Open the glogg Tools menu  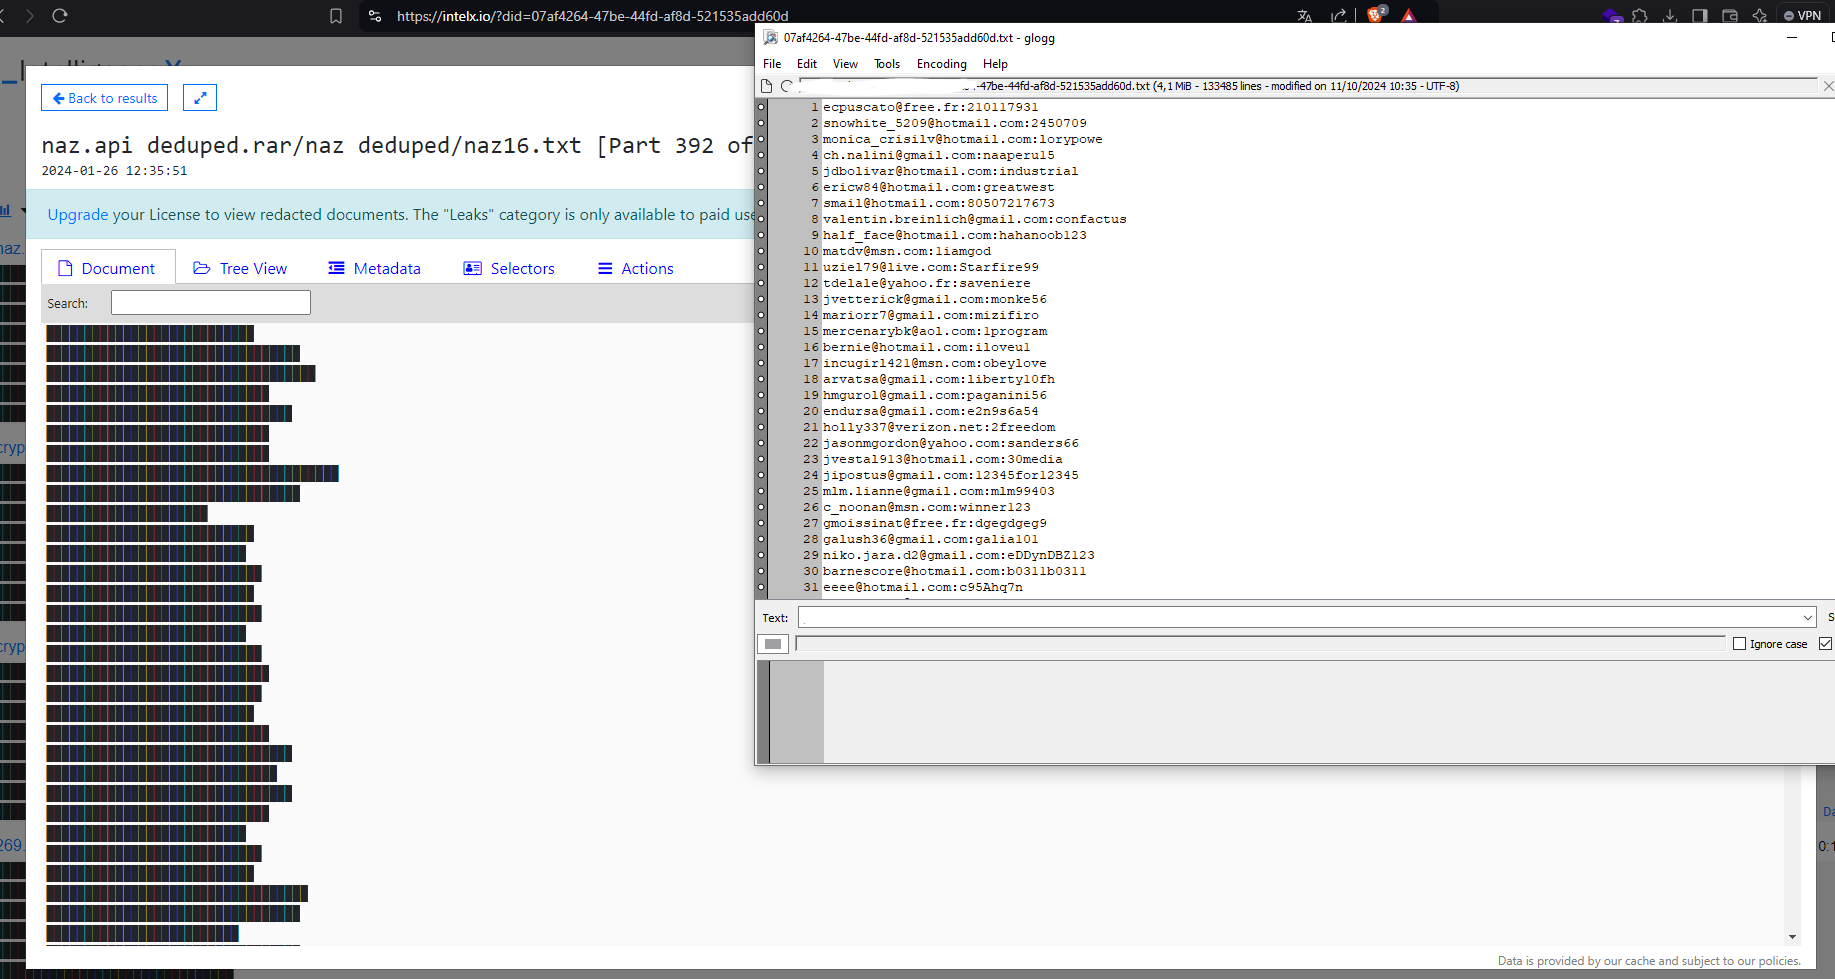[x=887, y=64]
